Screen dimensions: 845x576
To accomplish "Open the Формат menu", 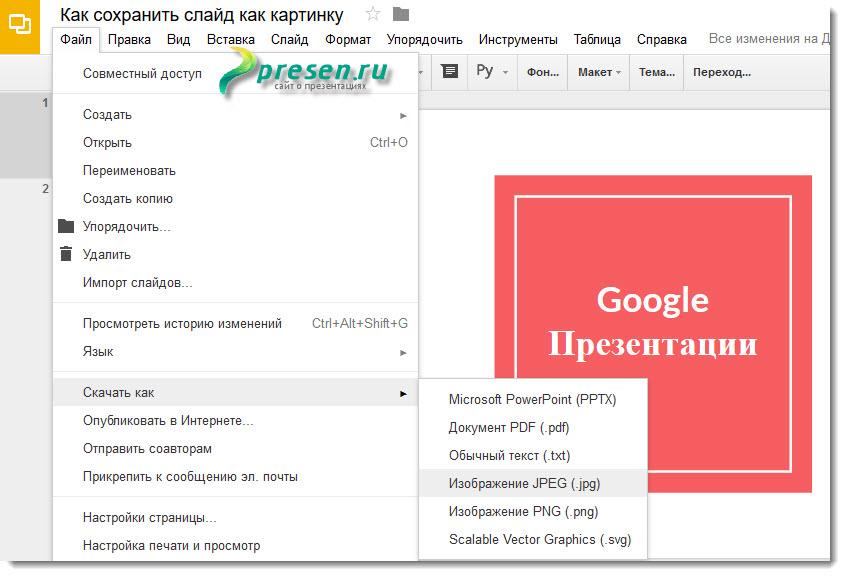I will click(348, 39).
